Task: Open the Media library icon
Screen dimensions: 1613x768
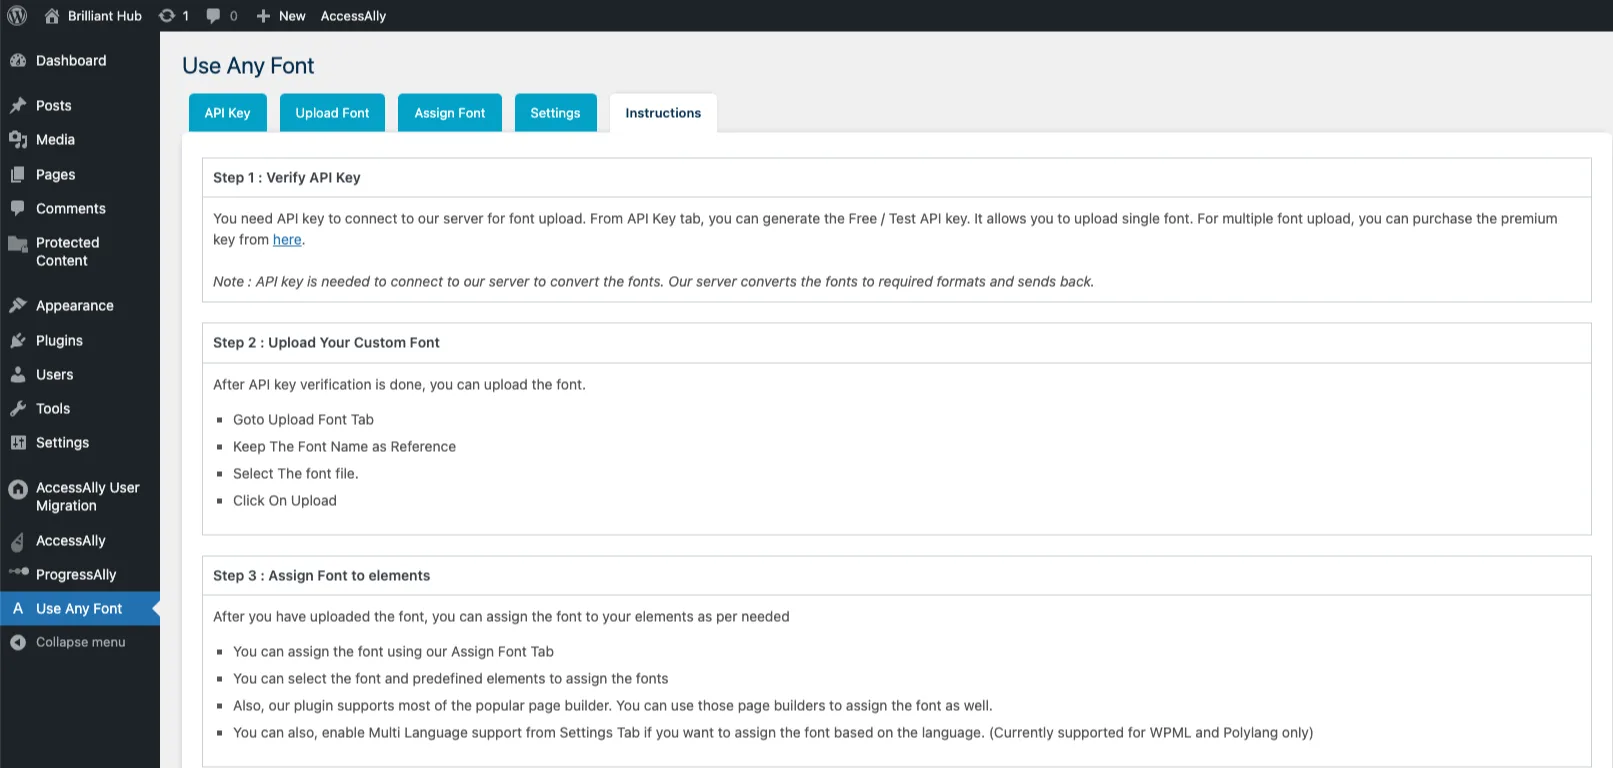Action: click(x=18, y=140)
